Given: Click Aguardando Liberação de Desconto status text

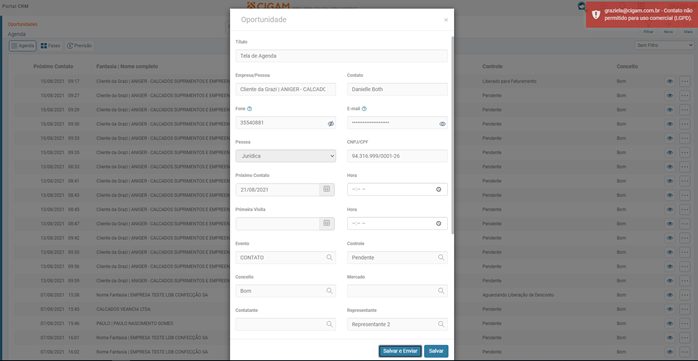Looking at the screenshot, I should click(518, 295).
